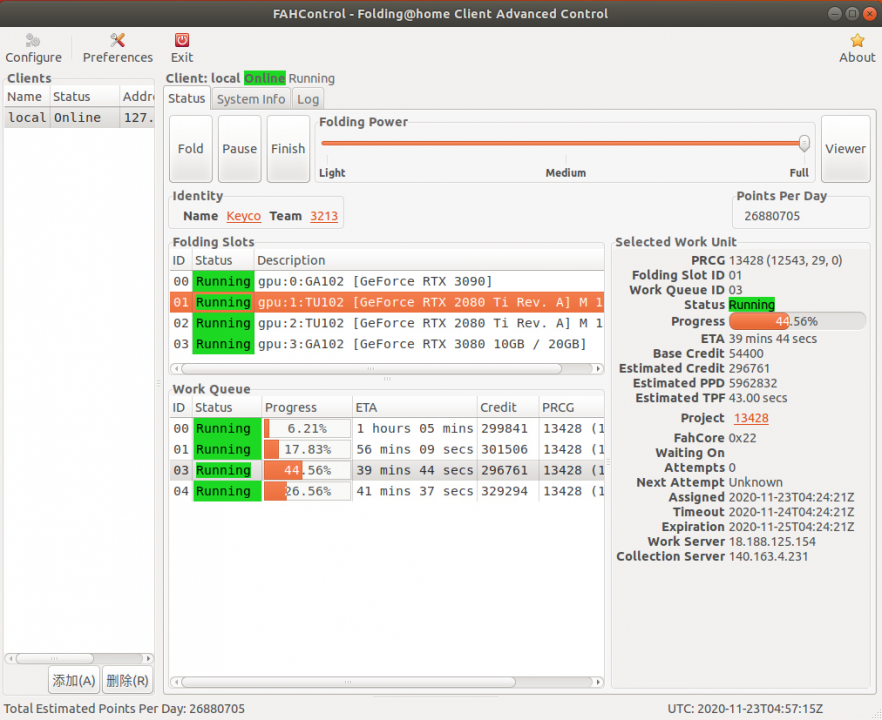The image size is (882, 720).
Task: Click the 1 hours 05 mins ETA cell
Action: (415, 429)
